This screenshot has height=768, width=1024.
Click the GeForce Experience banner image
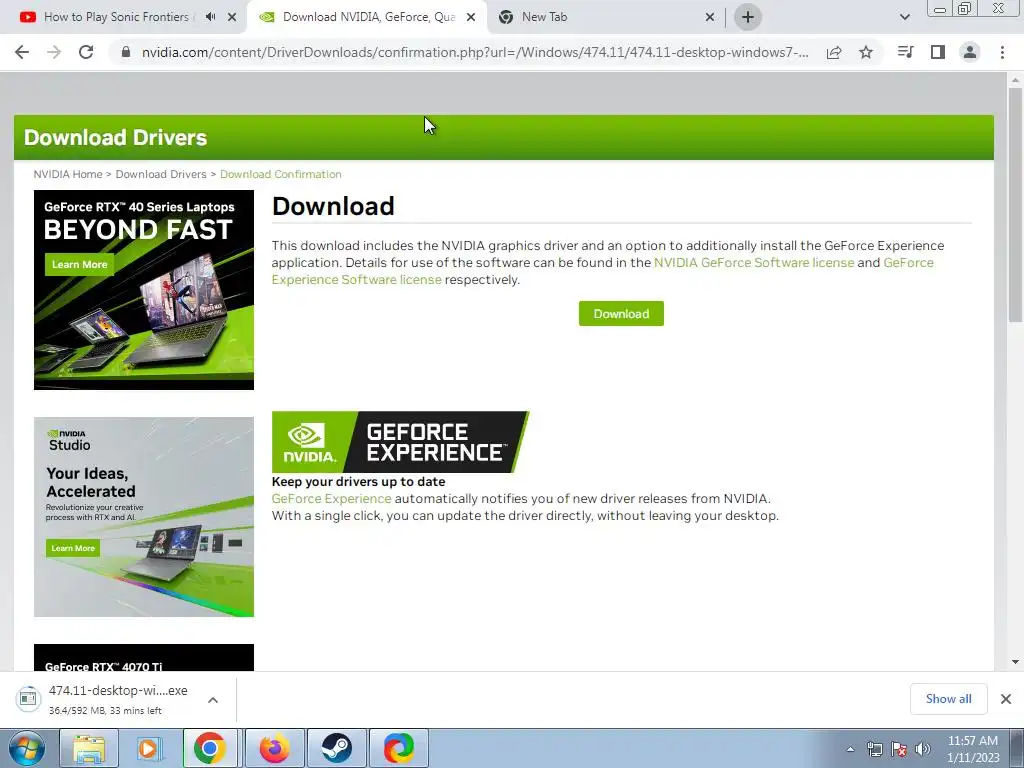click(x=400, y=442)
